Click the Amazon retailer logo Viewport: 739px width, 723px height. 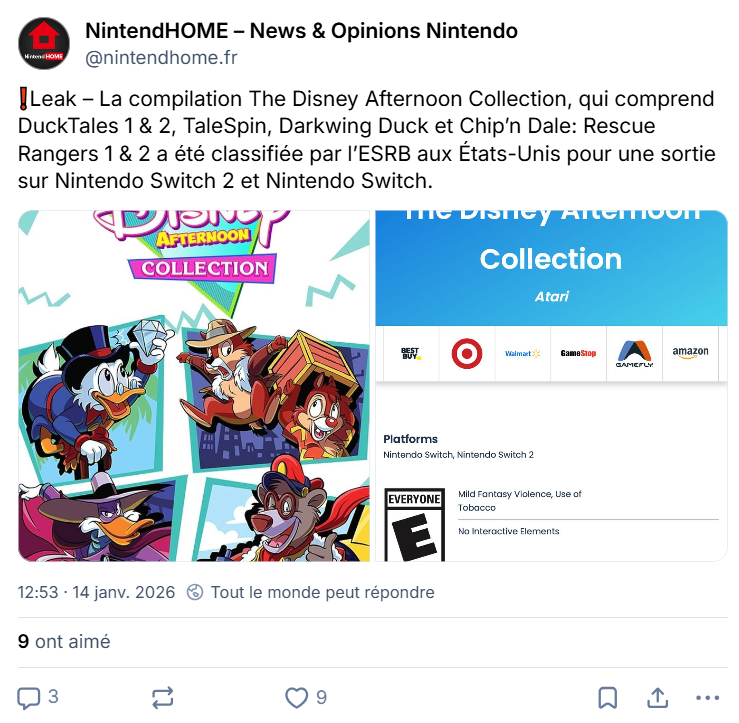pyautogui.click(x=690, y=353)
